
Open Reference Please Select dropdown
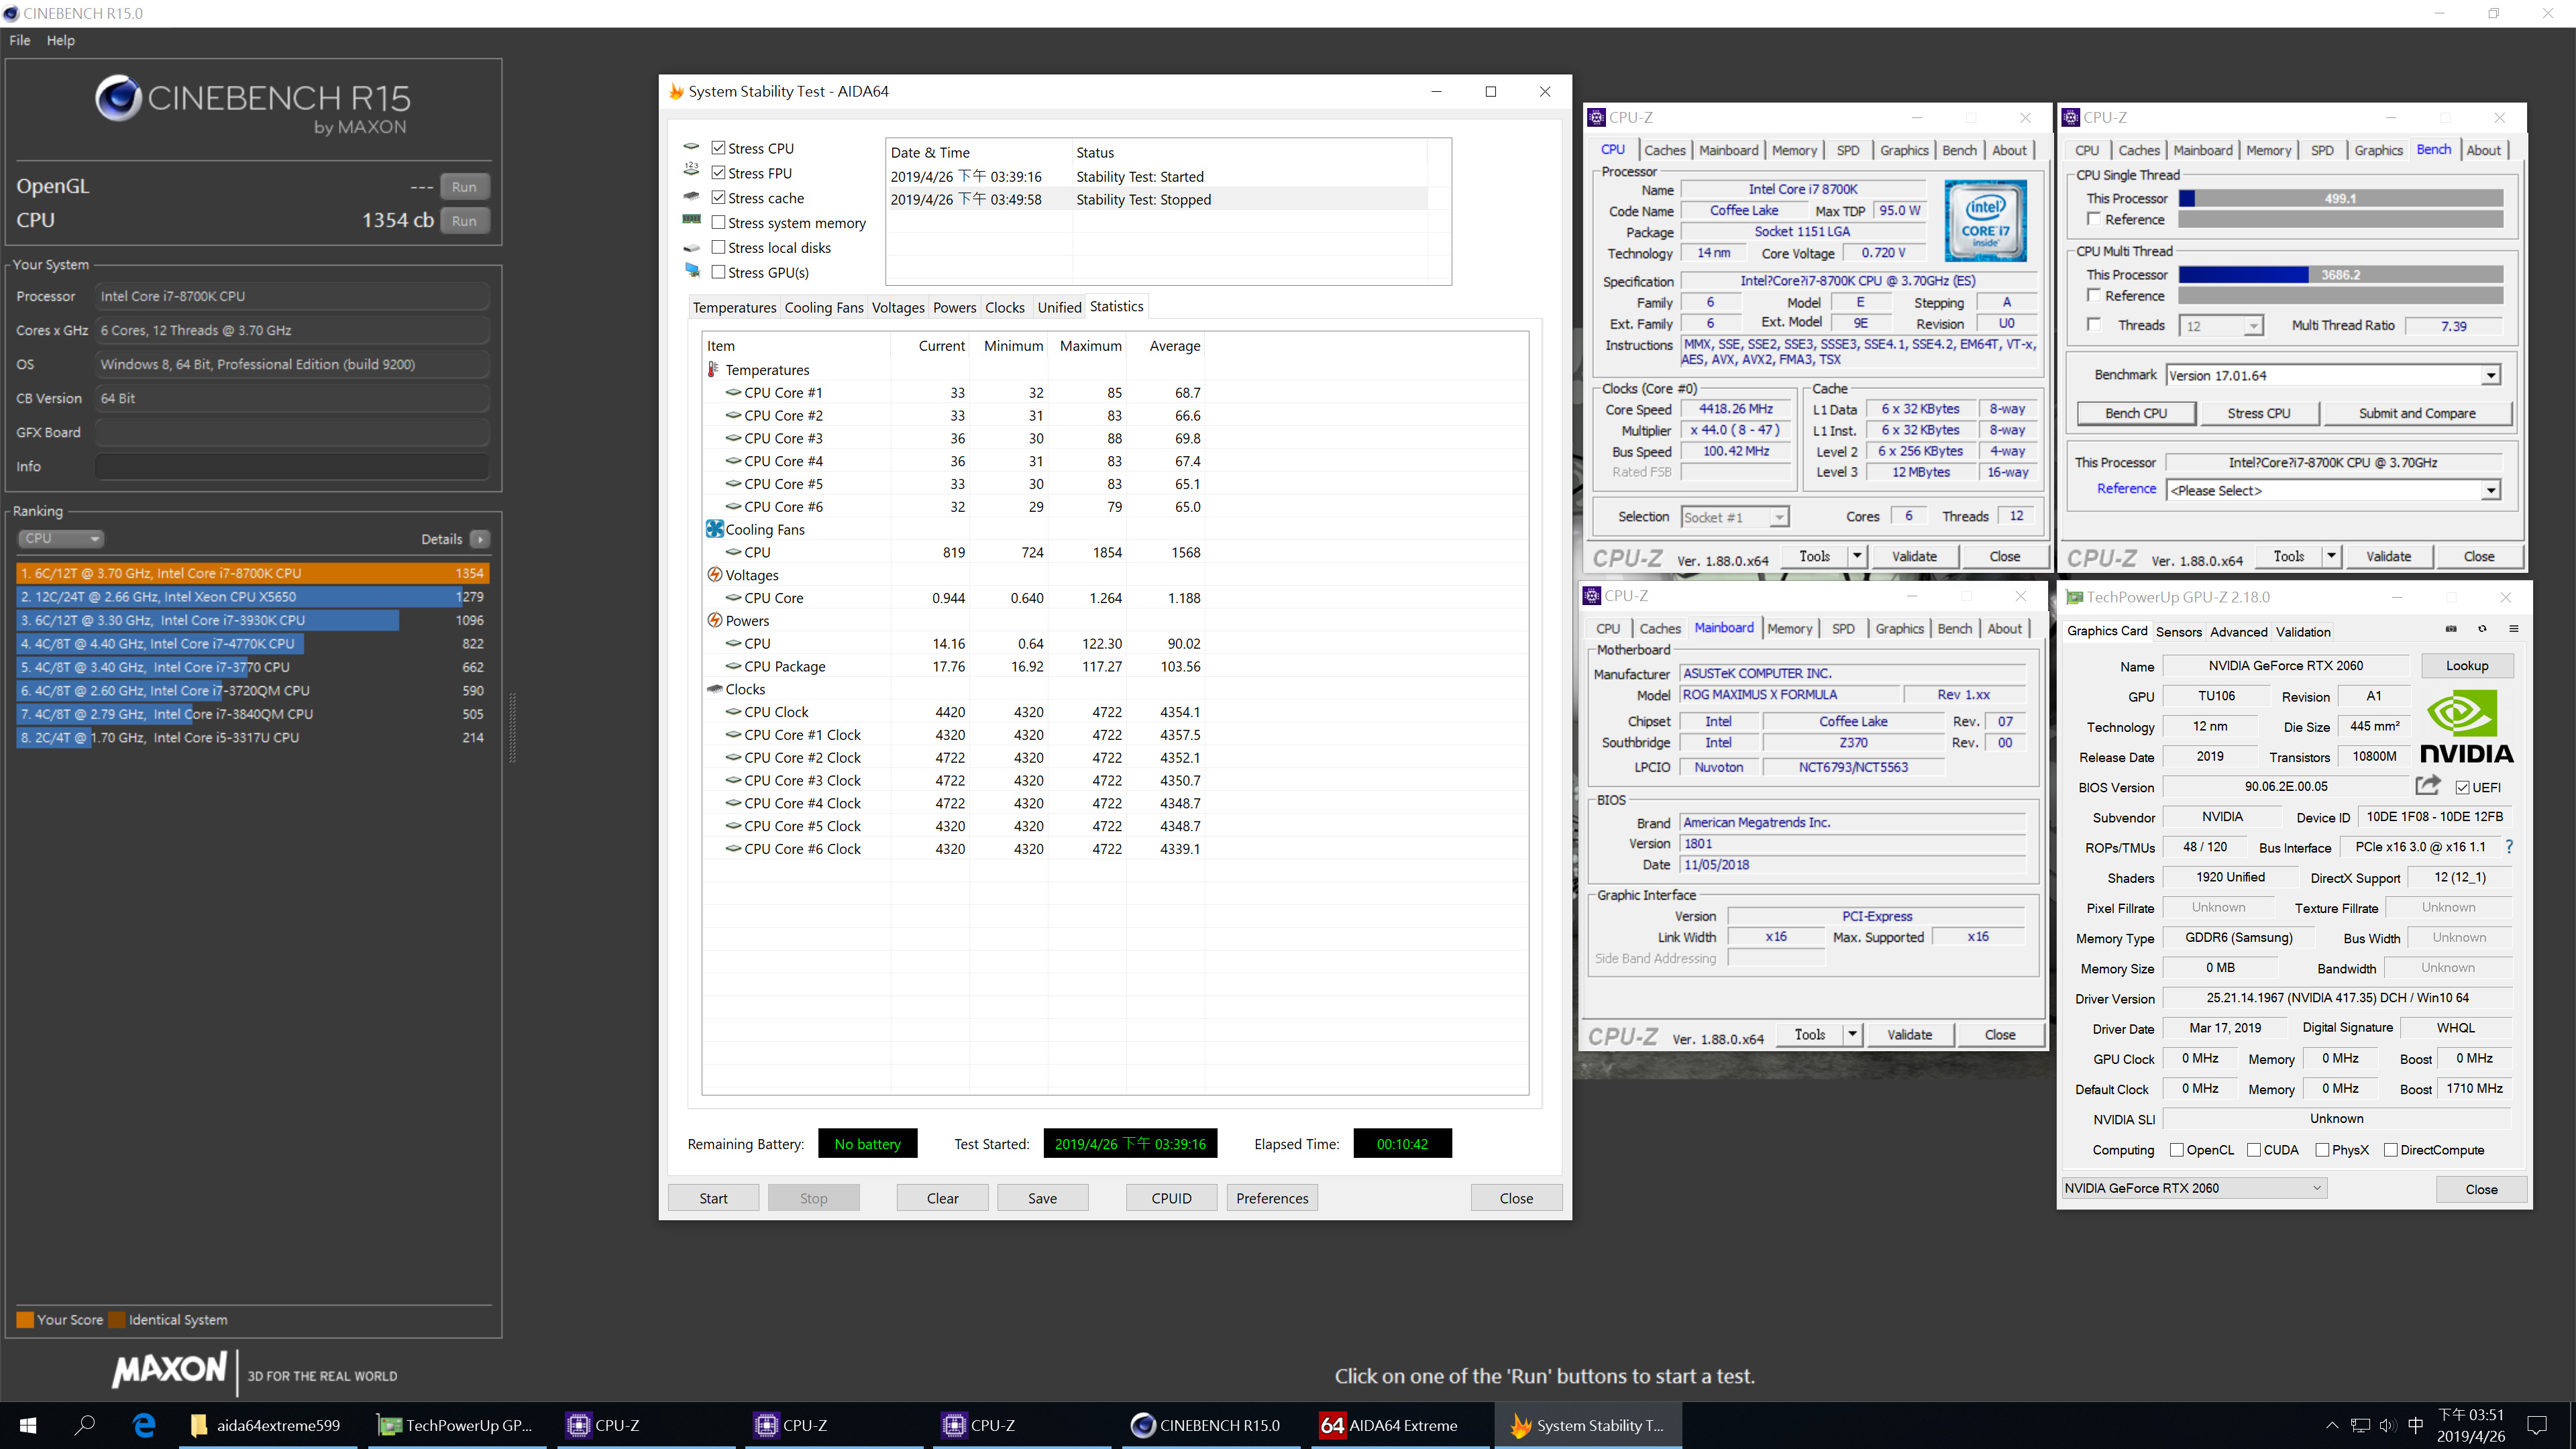[x=2334, y=490]
